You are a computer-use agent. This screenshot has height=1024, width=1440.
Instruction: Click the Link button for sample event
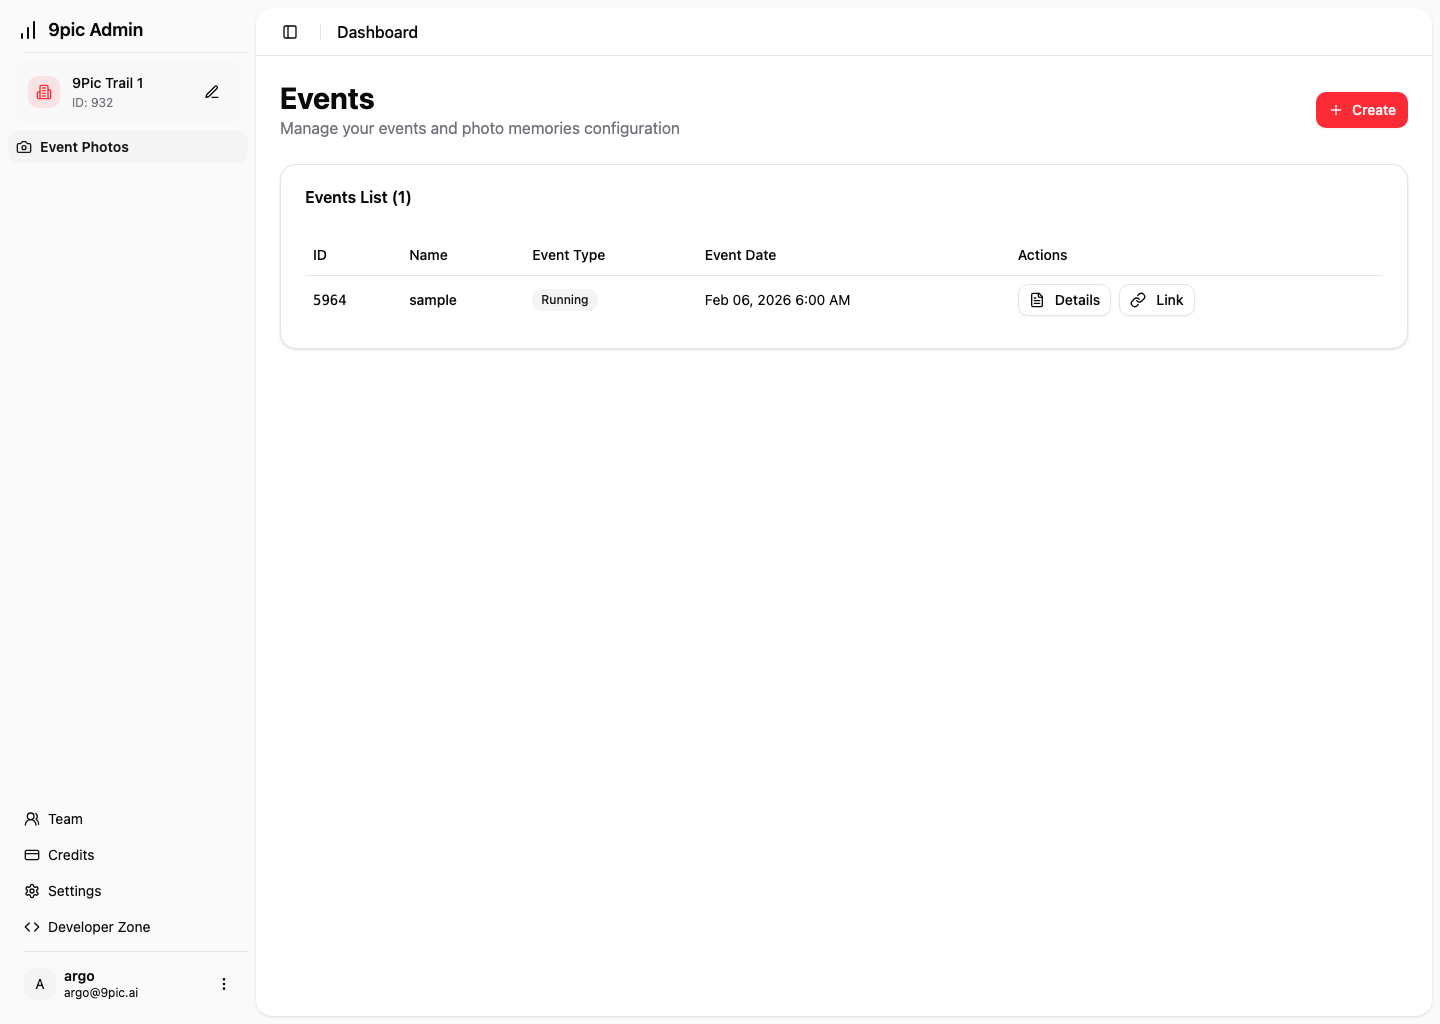pyautogui.click(x=1156, y=300)
